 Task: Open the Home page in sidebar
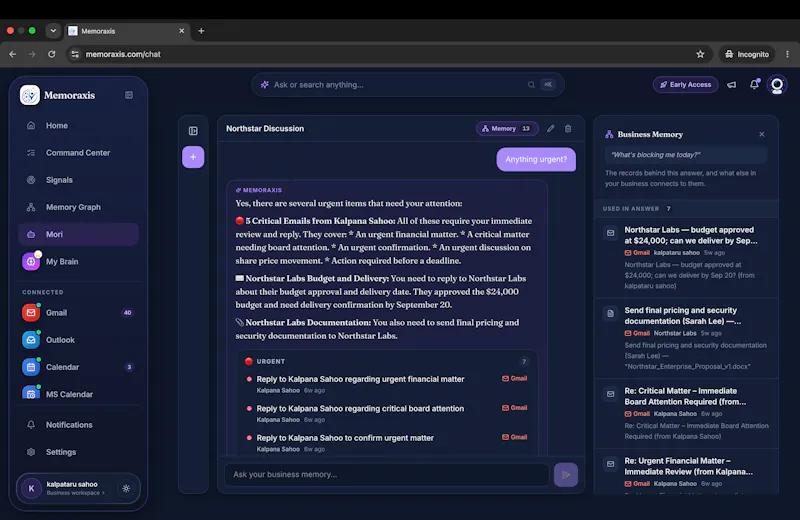click(x=78, y=126)
